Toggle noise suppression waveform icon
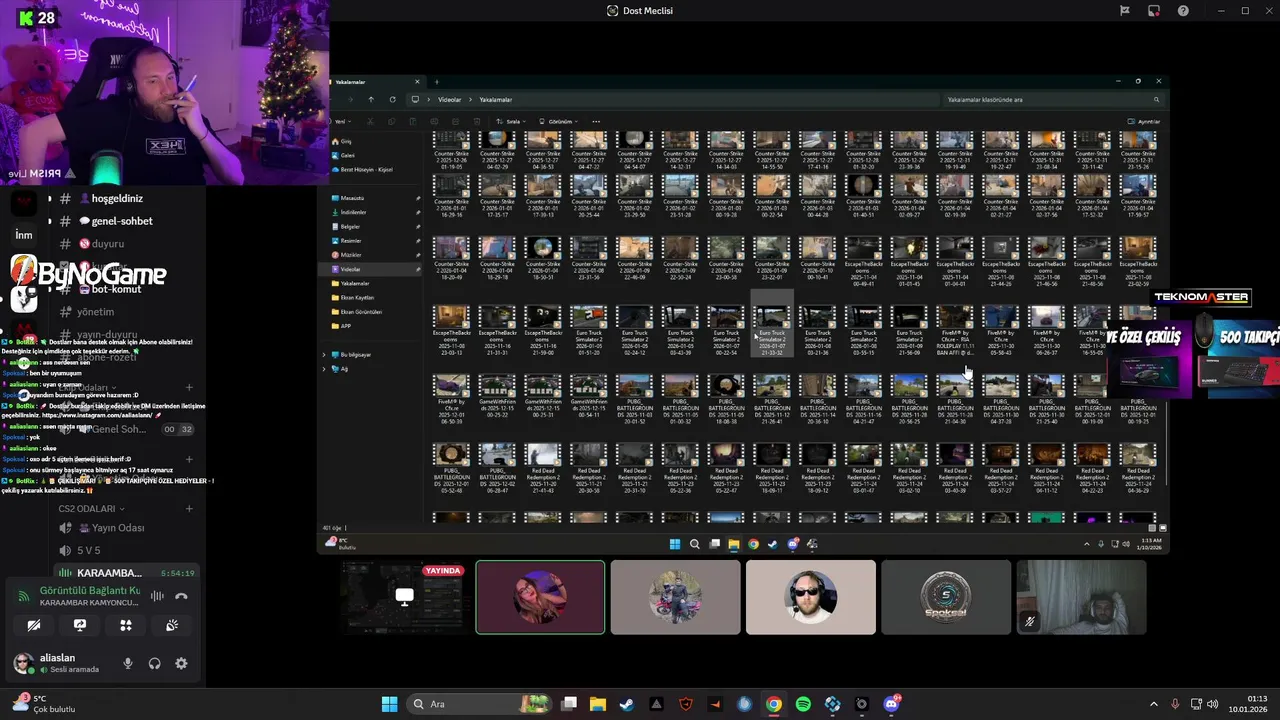Image resolution: width=1280 pixels, height=720 pixels. [x=157, y=596]
